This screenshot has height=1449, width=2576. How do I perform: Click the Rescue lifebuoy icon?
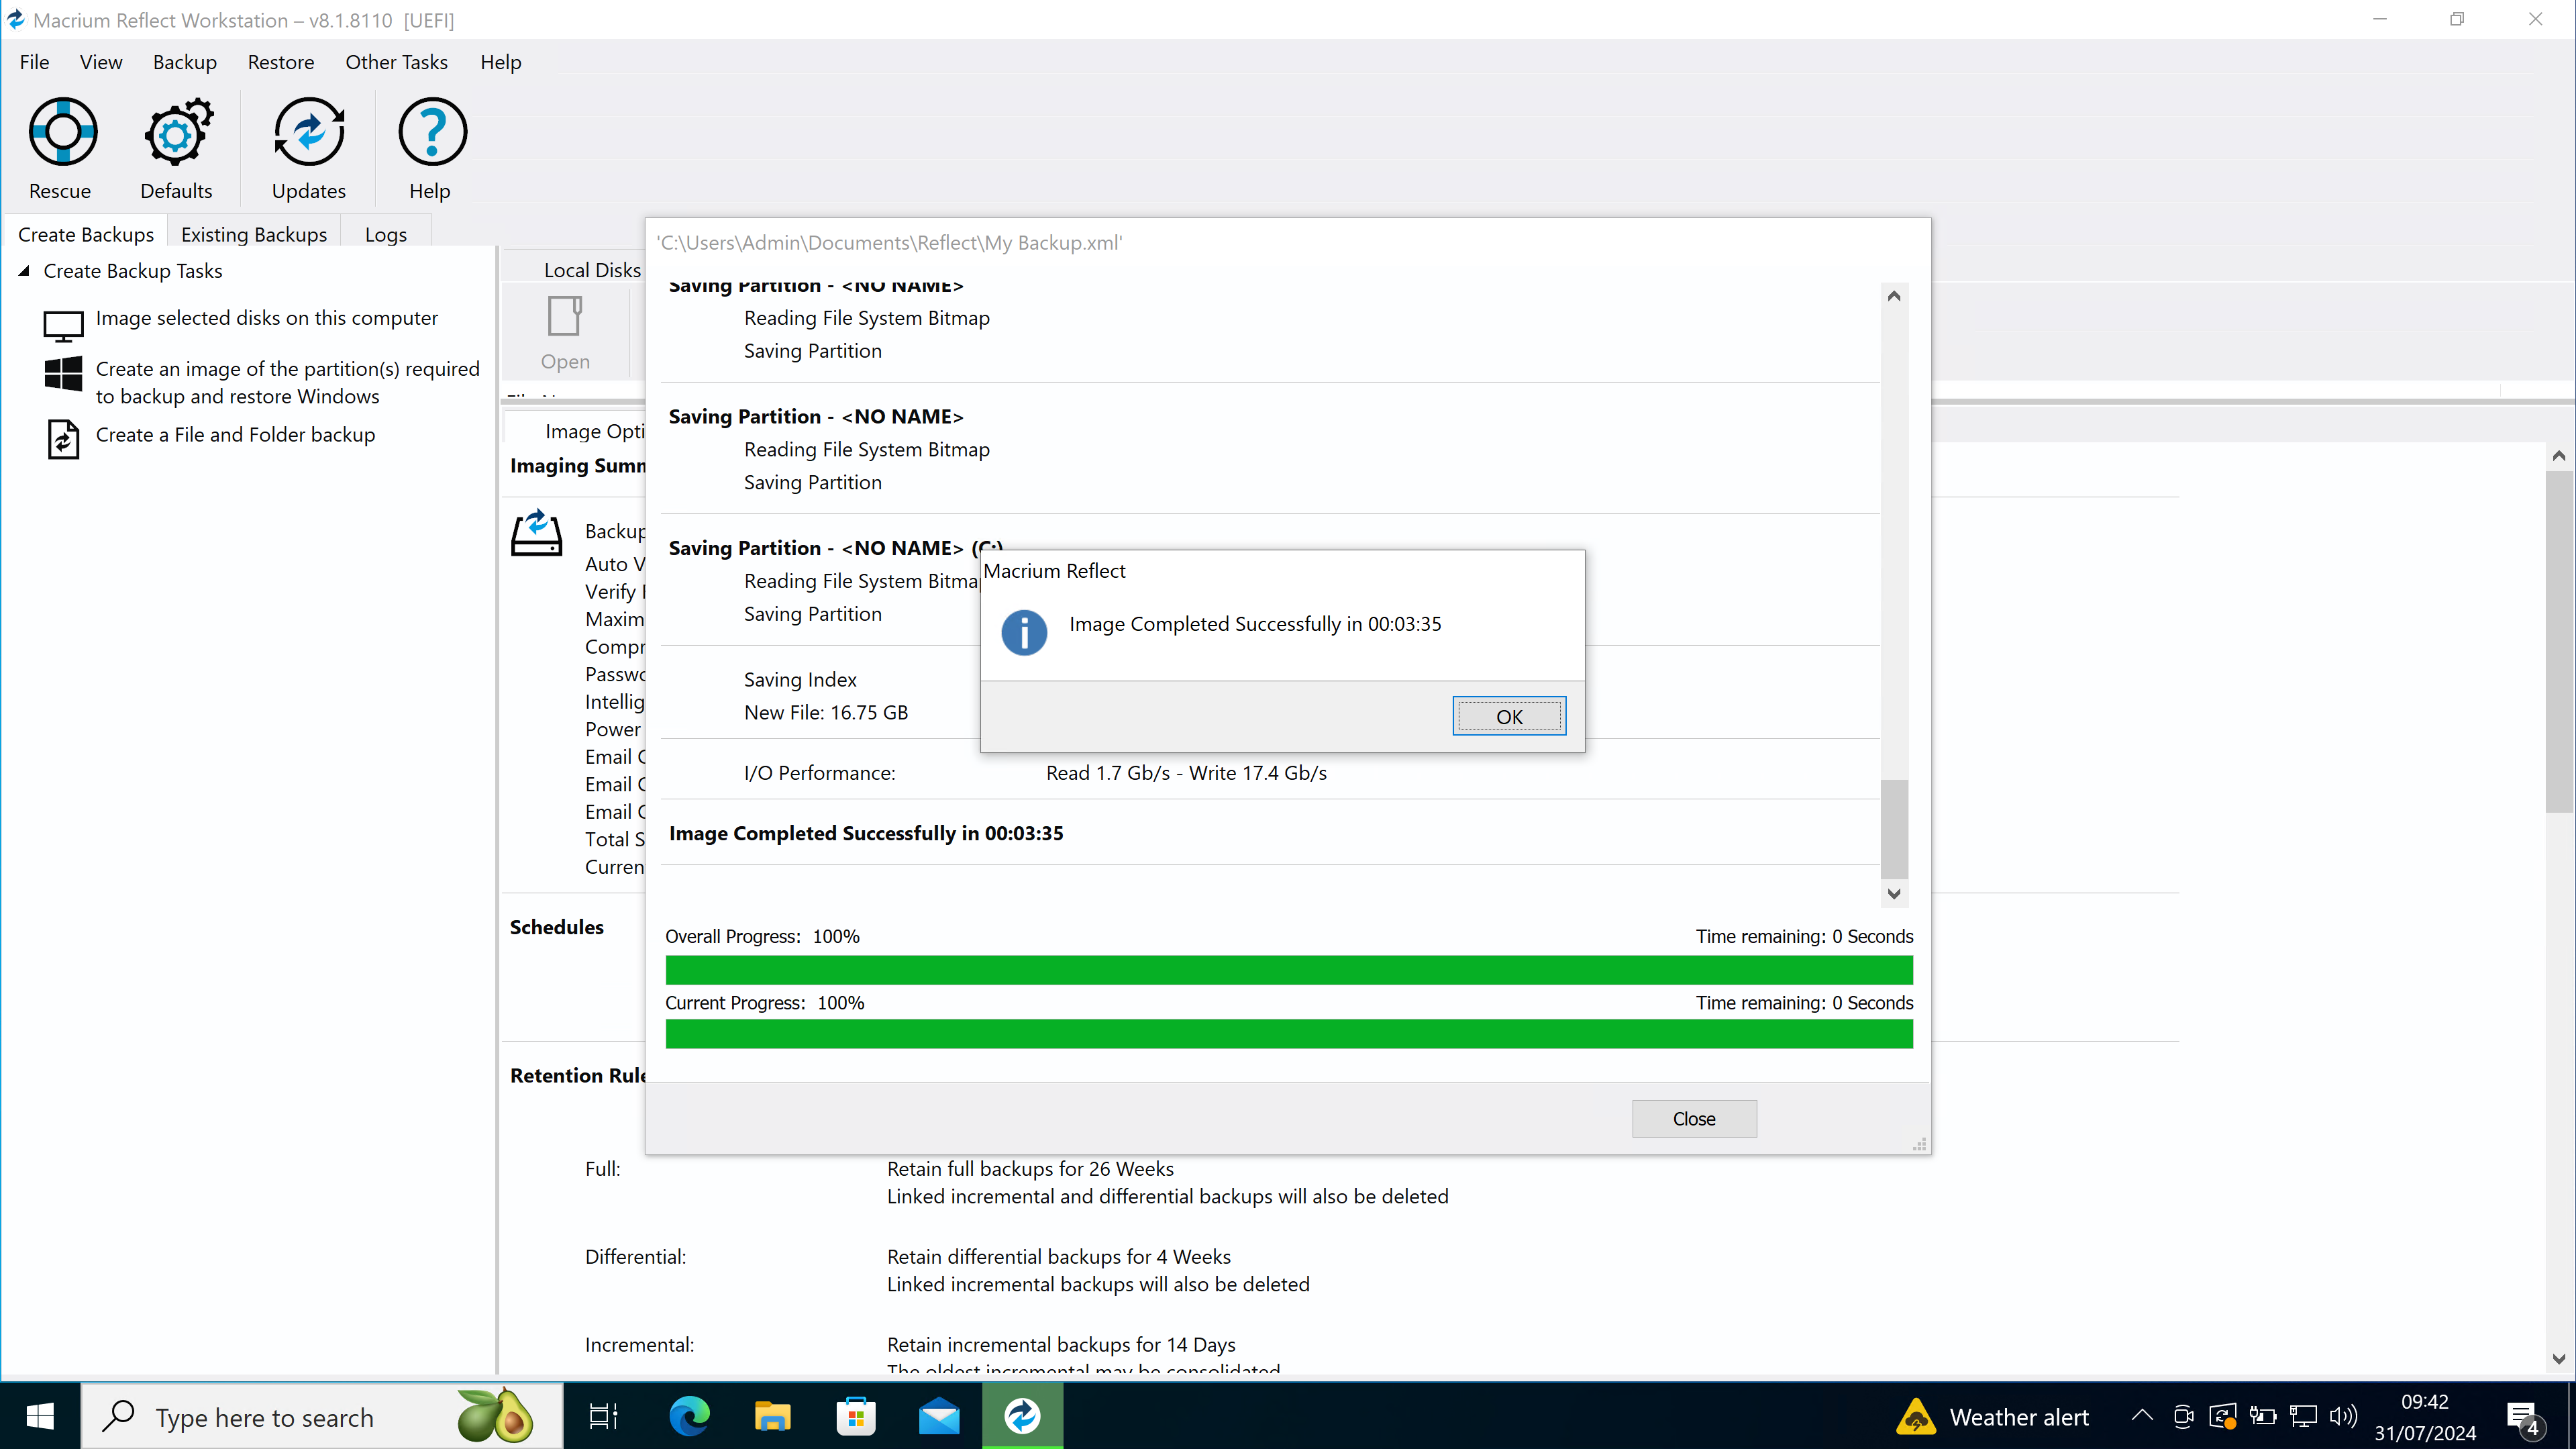[62, 132]
